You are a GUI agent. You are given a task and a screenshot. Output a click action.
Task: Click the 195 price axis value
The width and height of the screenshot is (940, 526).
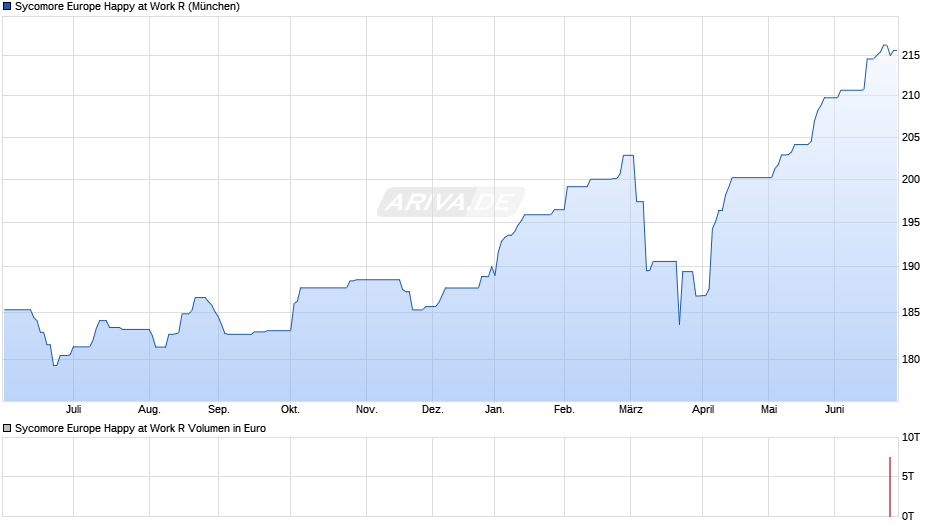[911, 223]
